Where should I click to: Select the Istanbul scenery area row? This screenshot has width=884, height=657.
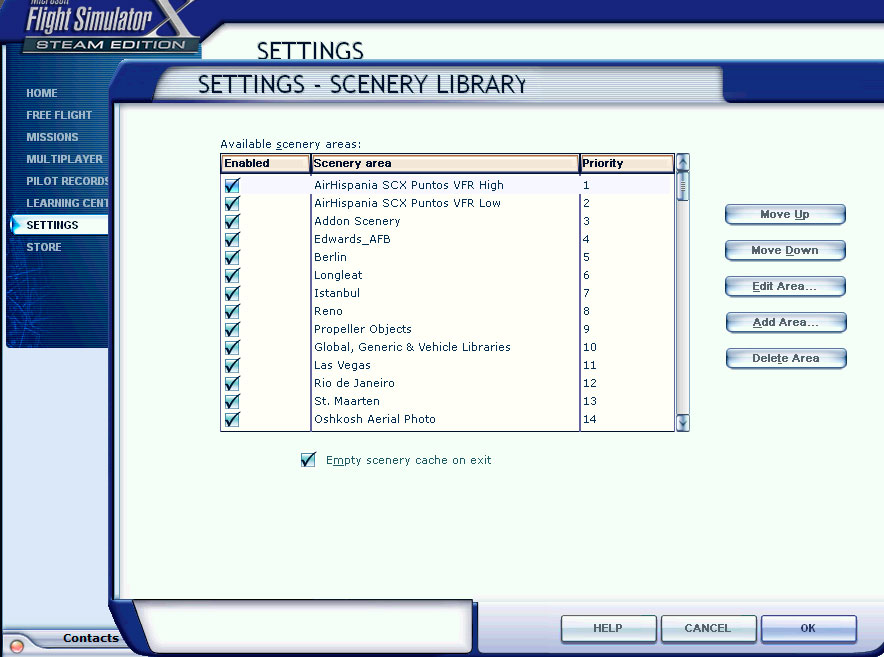[335, 293]
